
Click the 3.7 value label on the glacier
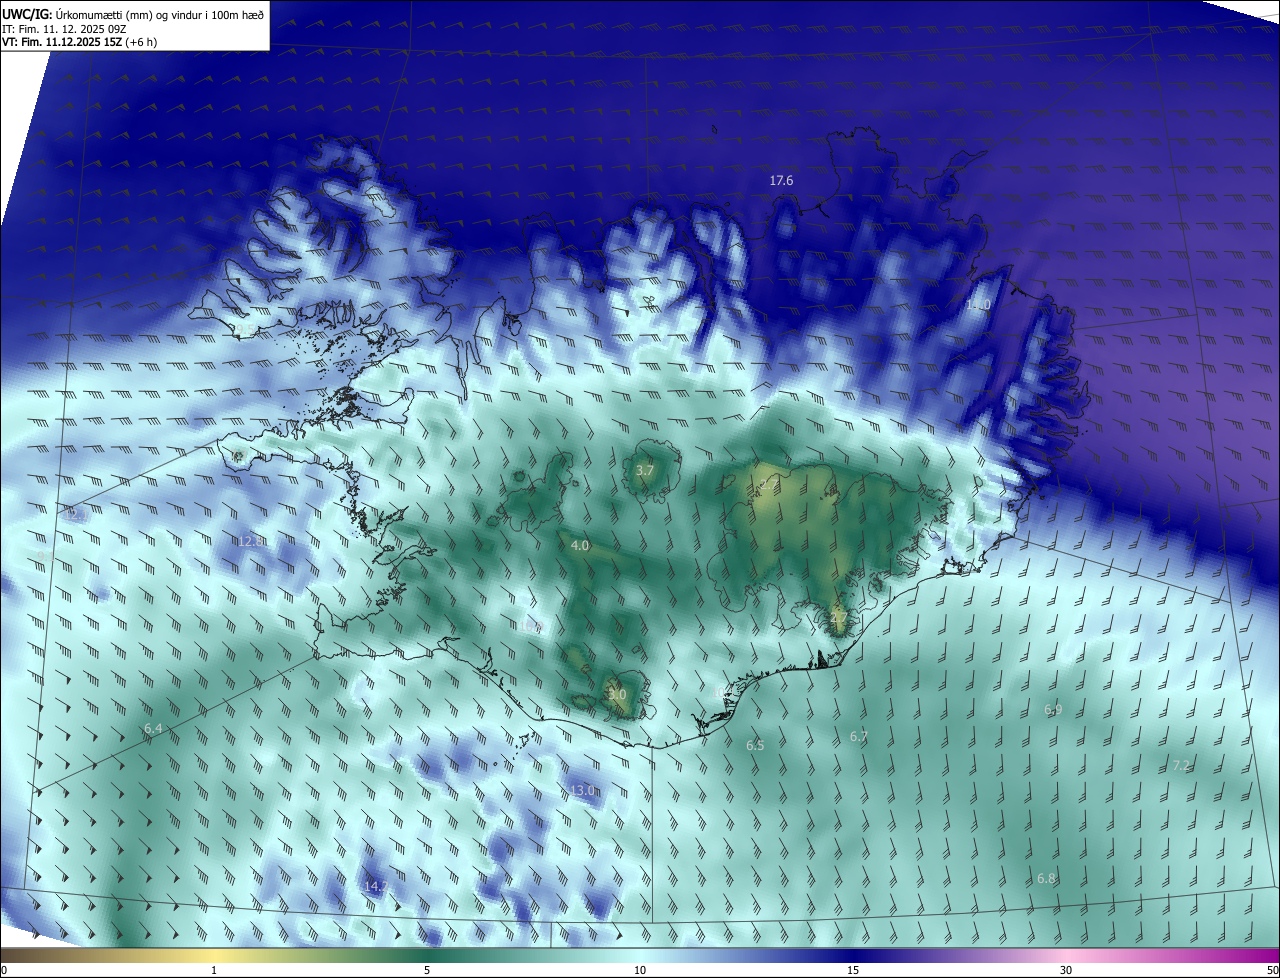[645, 470]
